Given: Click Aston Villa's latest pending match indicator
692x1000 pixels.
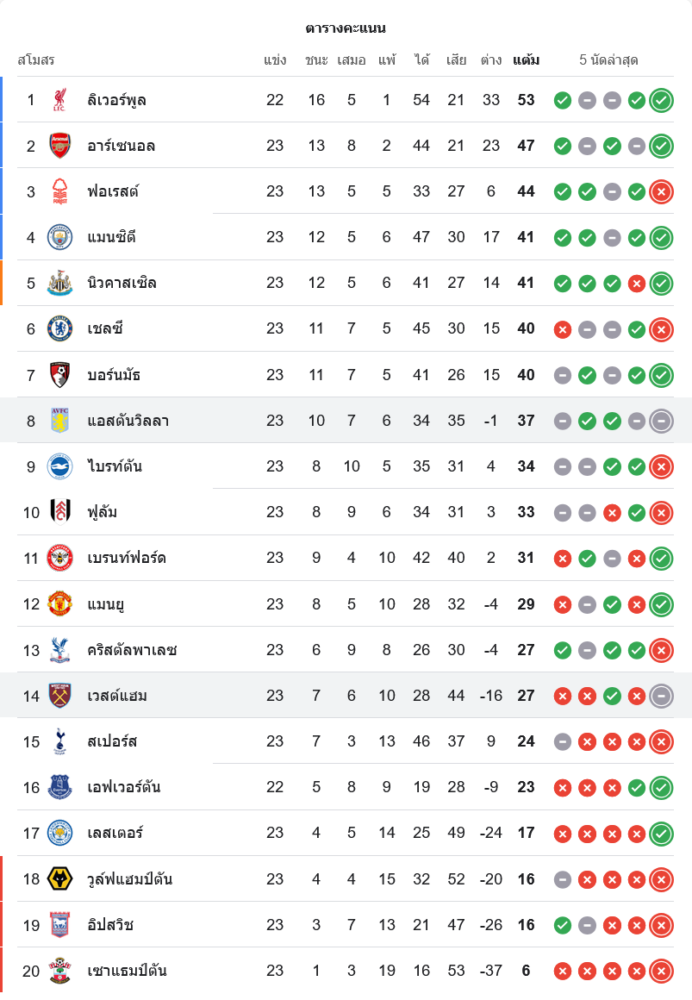Looking at the screenshot, I should (x=661, y=421).
